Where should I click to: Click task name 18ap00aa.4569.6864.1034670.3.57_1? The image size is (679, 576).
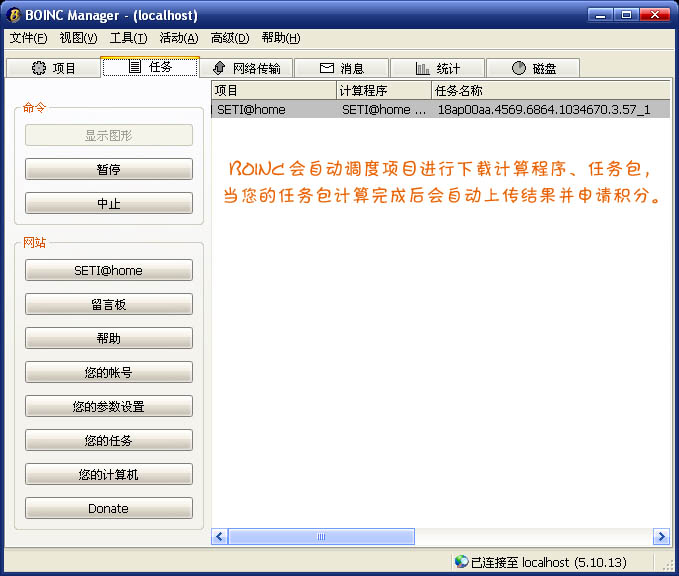pos(544,110)
